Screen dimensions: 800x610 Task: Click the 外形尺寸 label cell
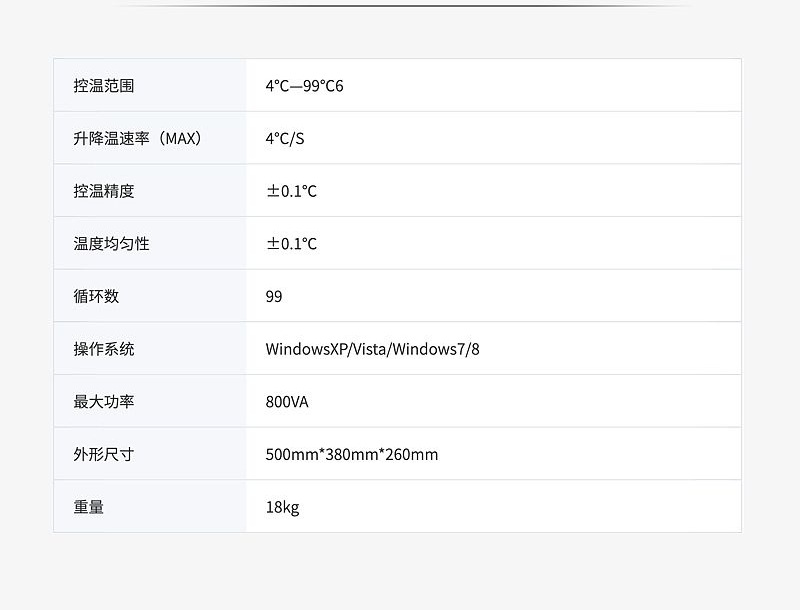[104, 455]
